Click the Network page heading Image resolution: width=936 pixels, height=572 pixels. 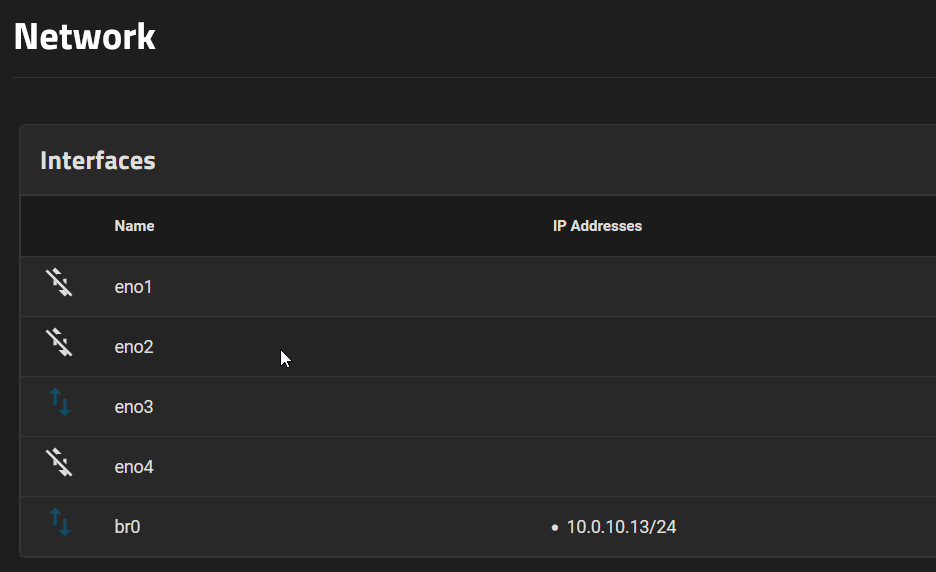click(85, 37)
